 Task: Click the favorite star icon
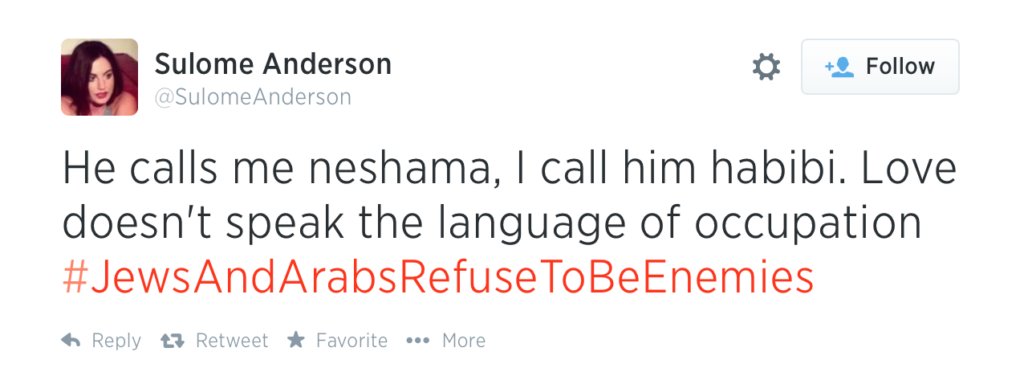tap(296, 339)
